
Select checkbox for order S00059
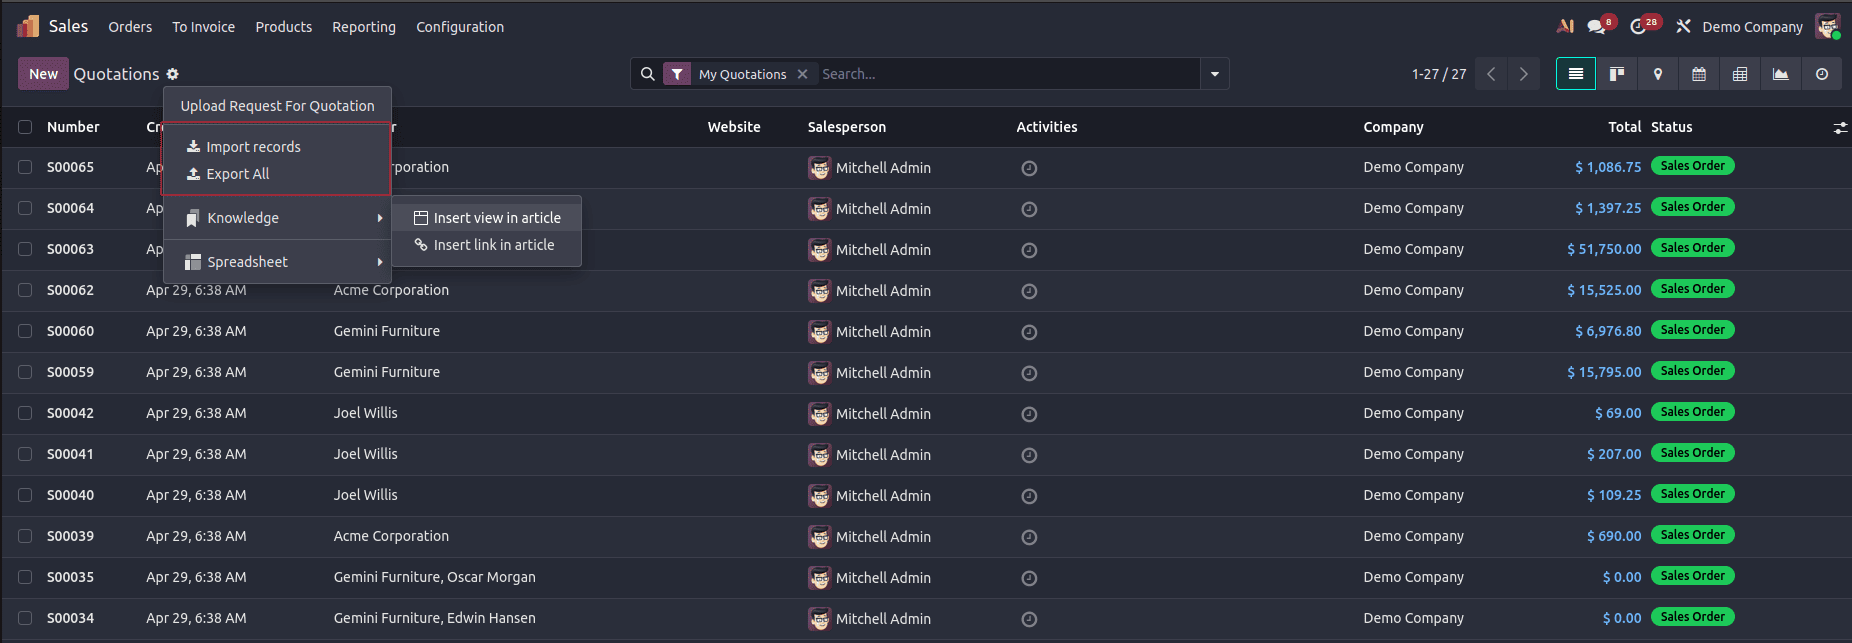(x=25, y=372)
